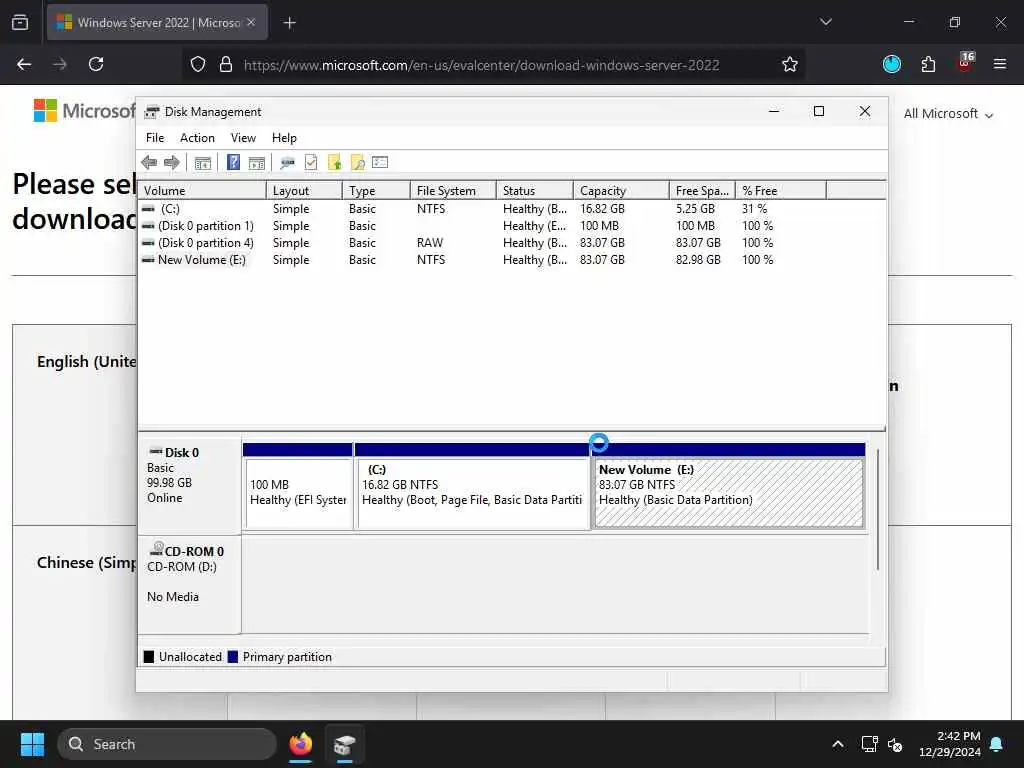Click the 5.25 GB free space cell
The width and height of the screenshot is (1024, 768).
click(695, 209)
